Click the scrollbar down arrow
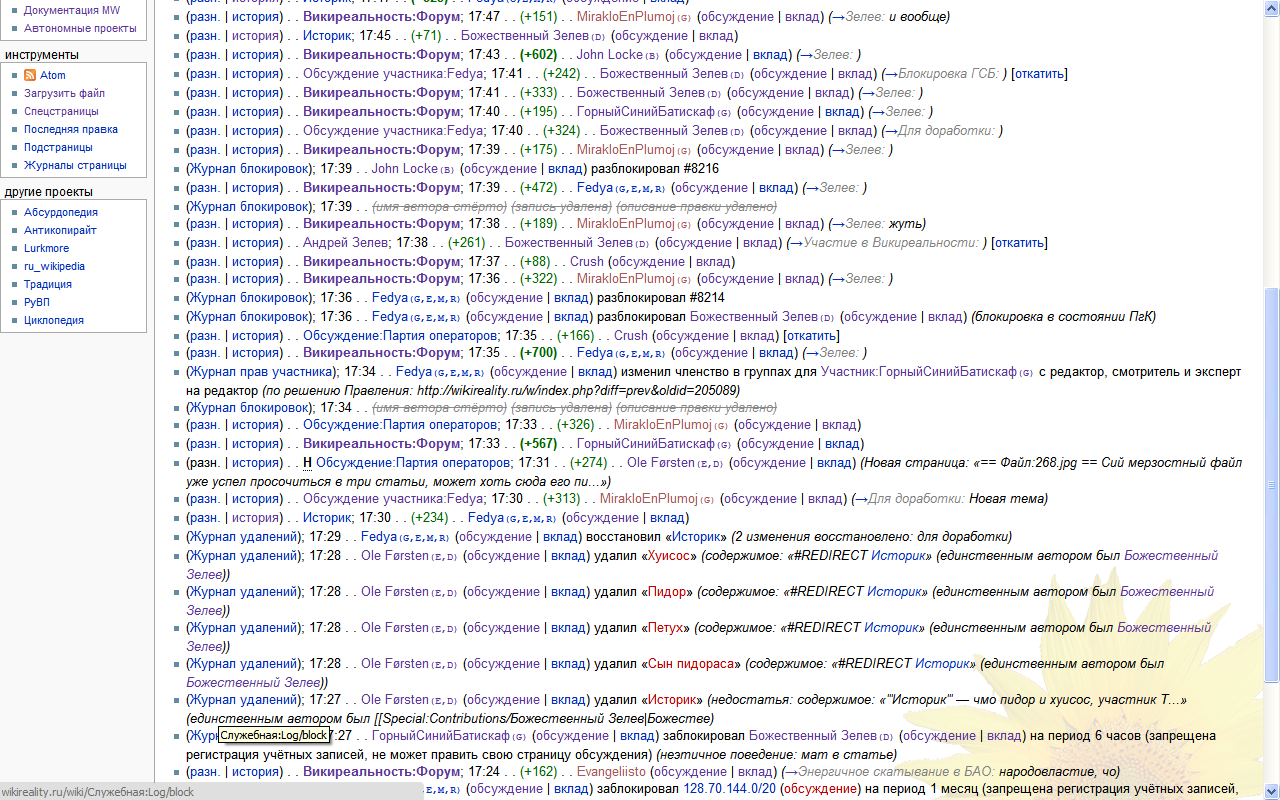 click(1271, 792)
